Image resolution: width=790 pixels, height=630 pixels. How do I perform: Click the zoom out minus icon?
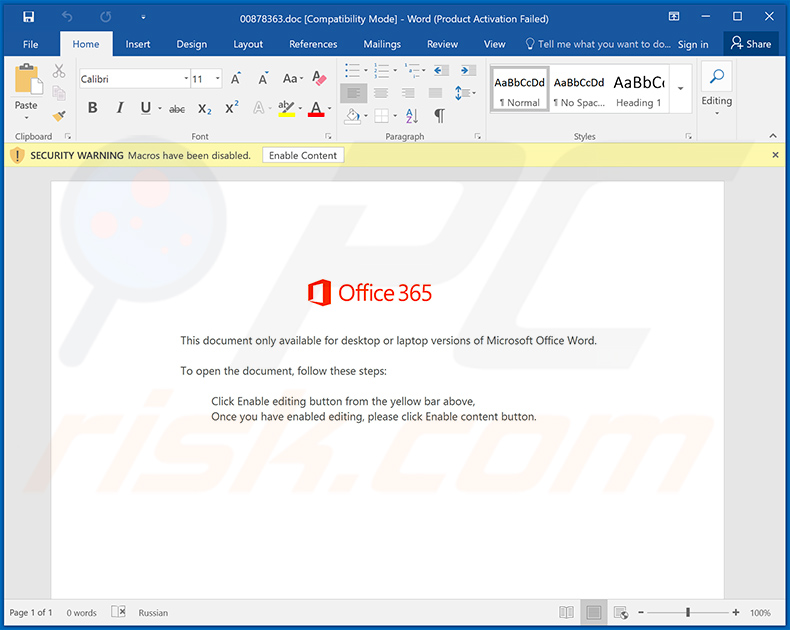(x=641, y=612)
